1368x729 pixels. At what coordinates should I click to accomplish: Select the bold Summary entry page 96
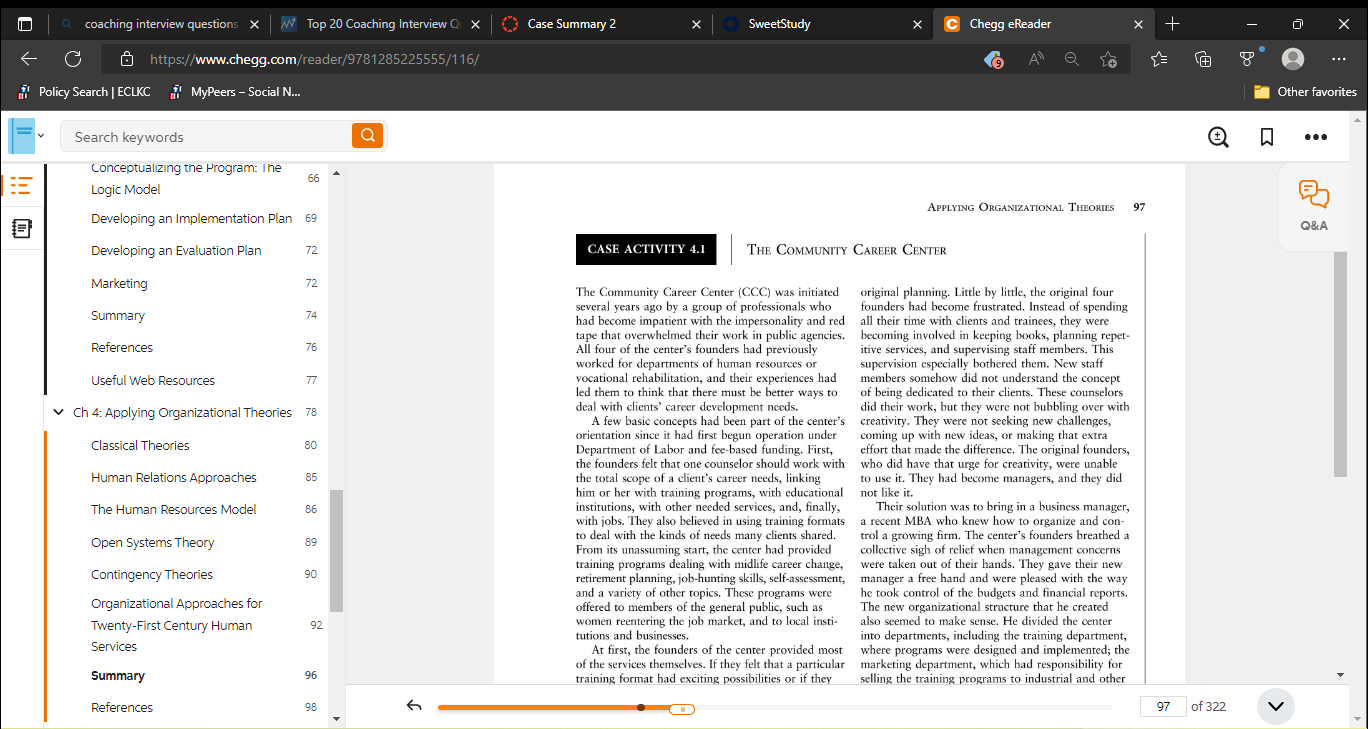tap(118, 676)
